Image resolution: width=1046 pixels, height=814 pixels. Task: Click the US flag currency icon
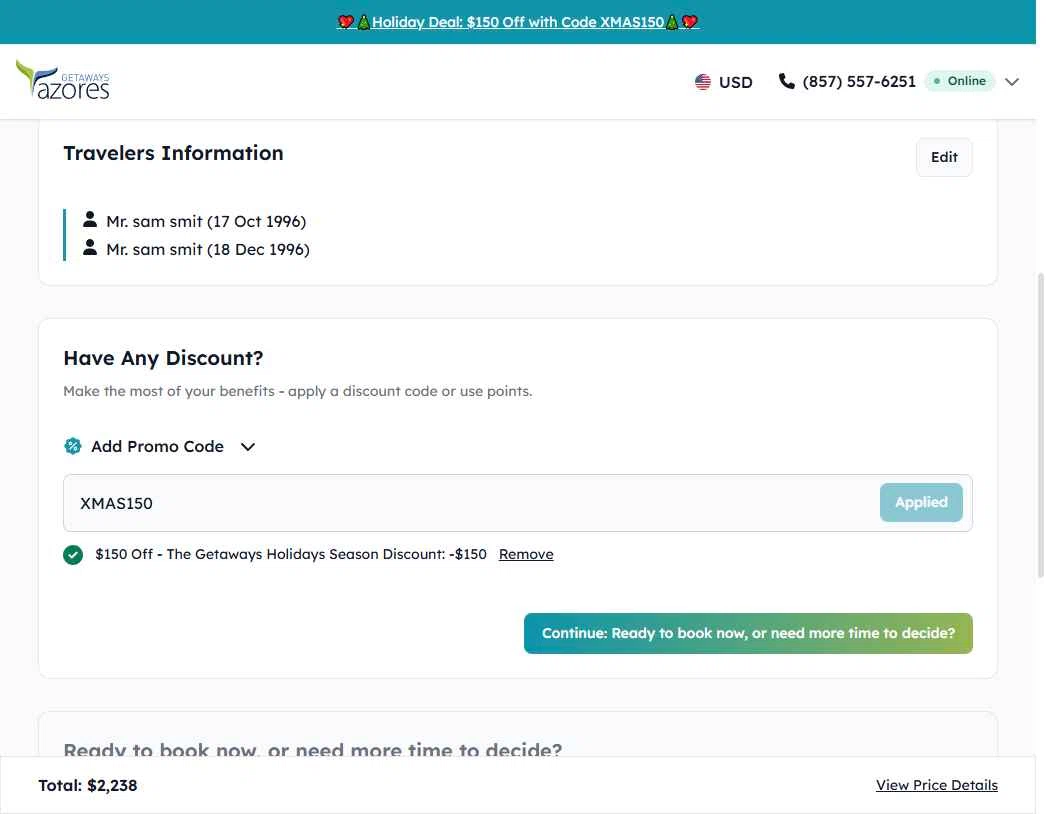[x=702, y=81]
